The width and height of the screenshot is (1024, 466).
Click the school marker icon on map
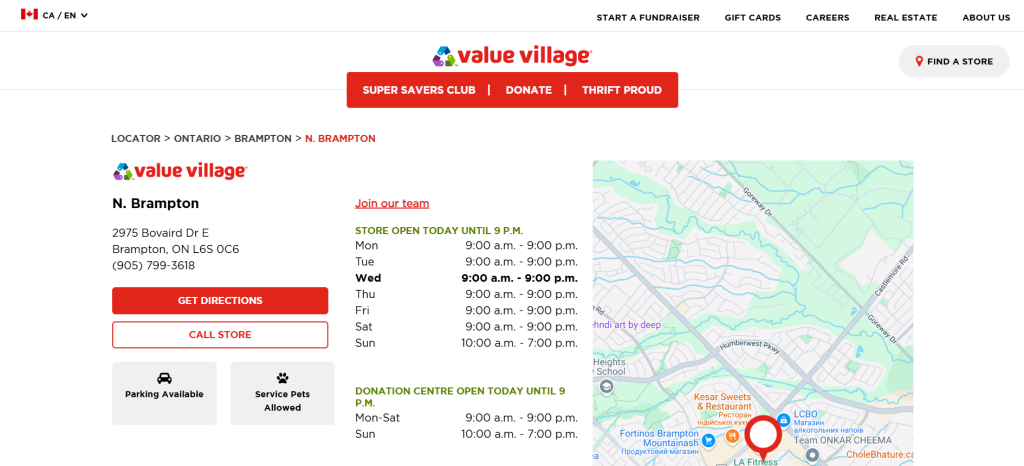click(x=607, y=387)
